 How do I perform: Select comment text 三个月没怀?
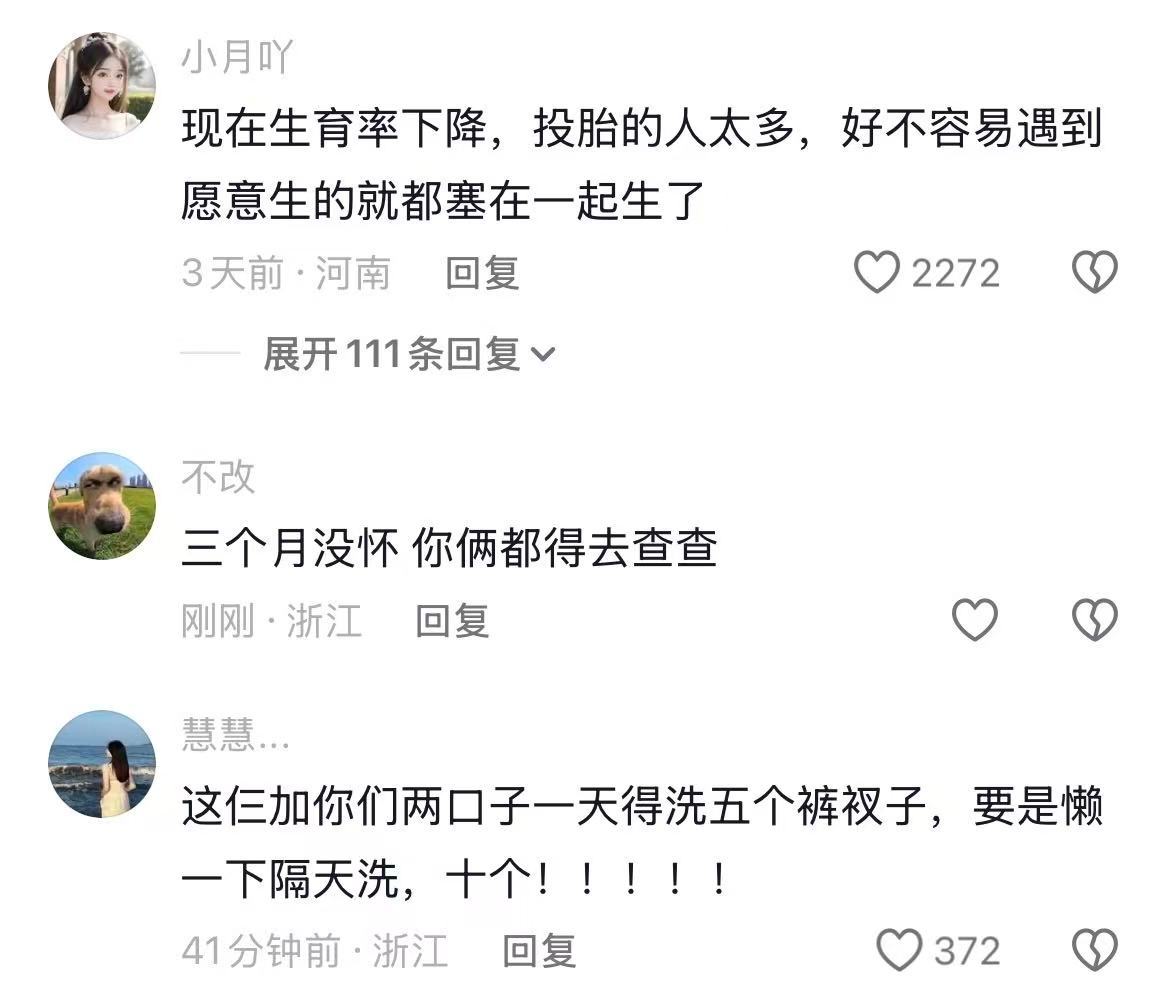coord(449,548)
